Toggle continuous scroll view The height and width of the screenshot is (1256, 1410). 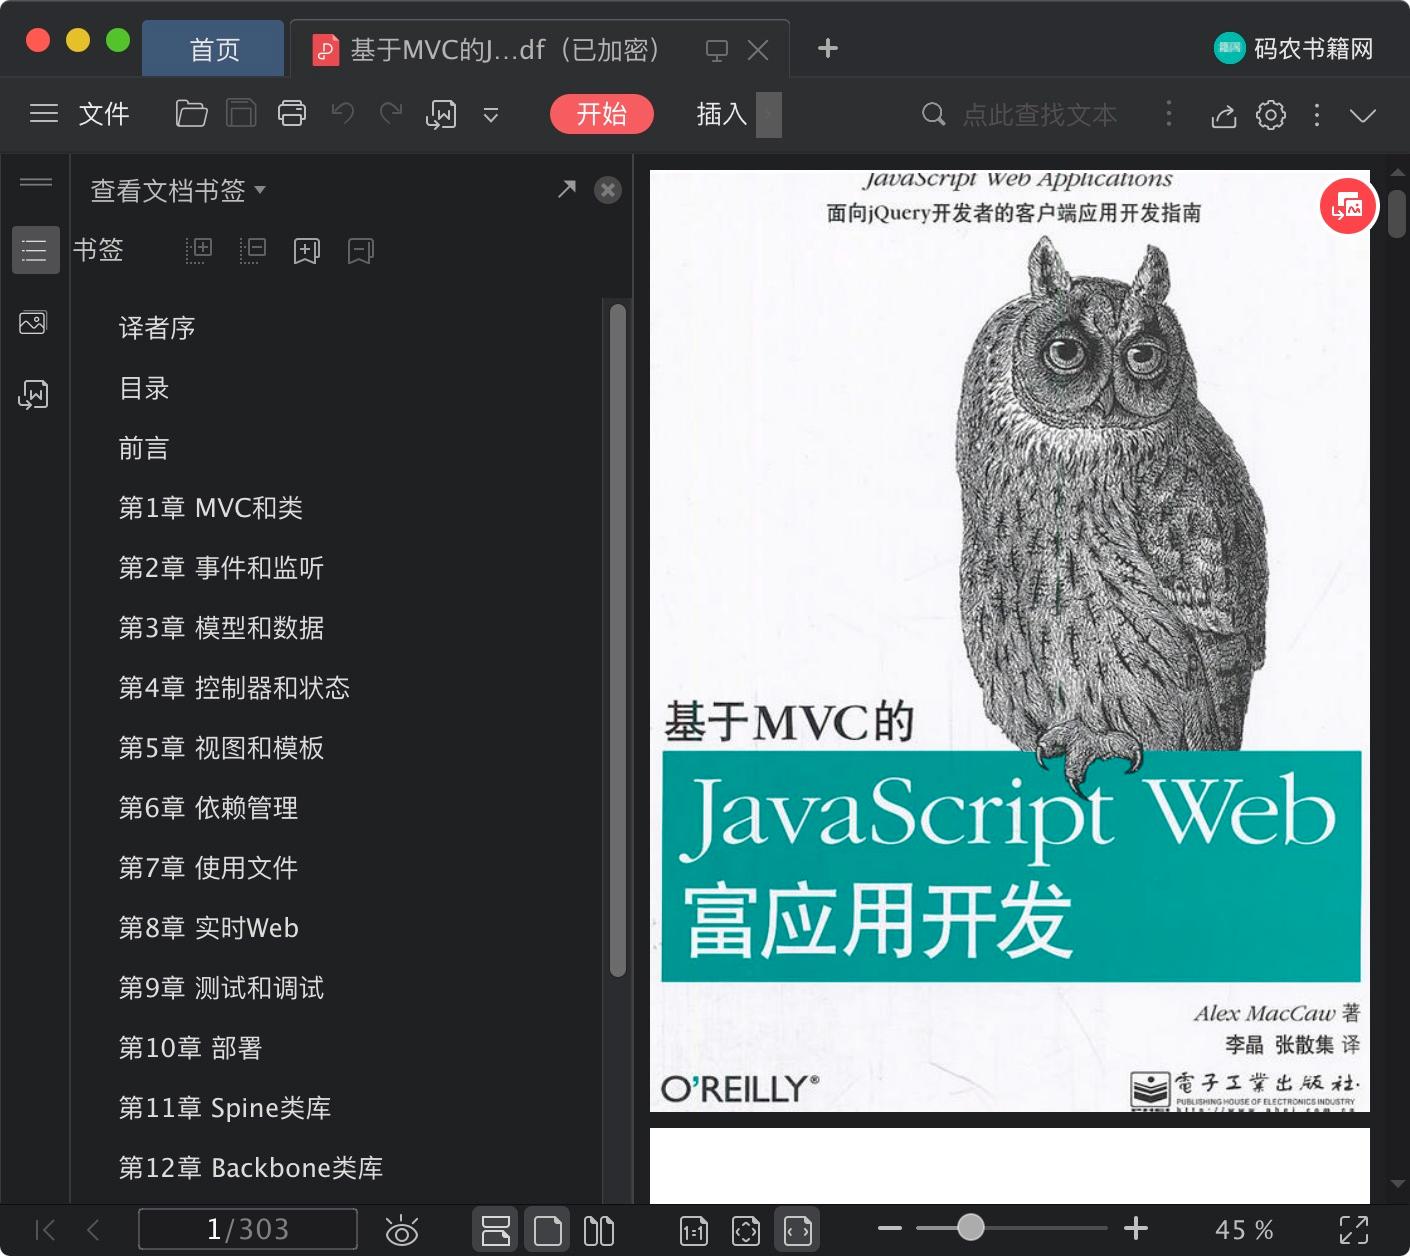point(496,1230)
